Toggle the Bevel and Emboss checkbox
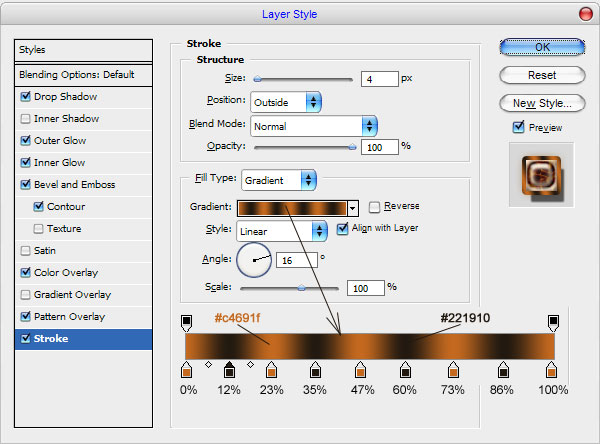600x444 pixels. (x=26, y=184)
